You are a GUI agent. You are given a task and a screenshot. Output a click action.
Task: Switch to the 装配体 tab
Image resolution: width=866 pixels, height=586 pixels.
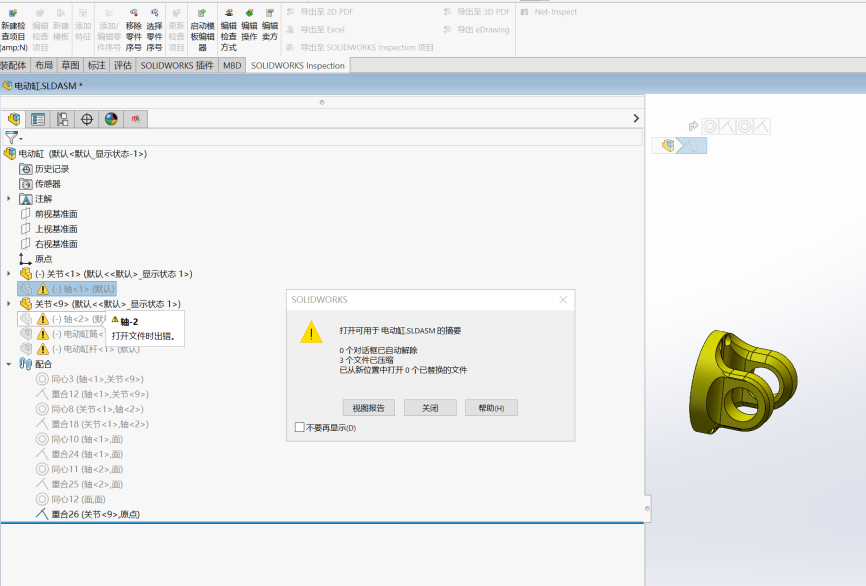13,65
